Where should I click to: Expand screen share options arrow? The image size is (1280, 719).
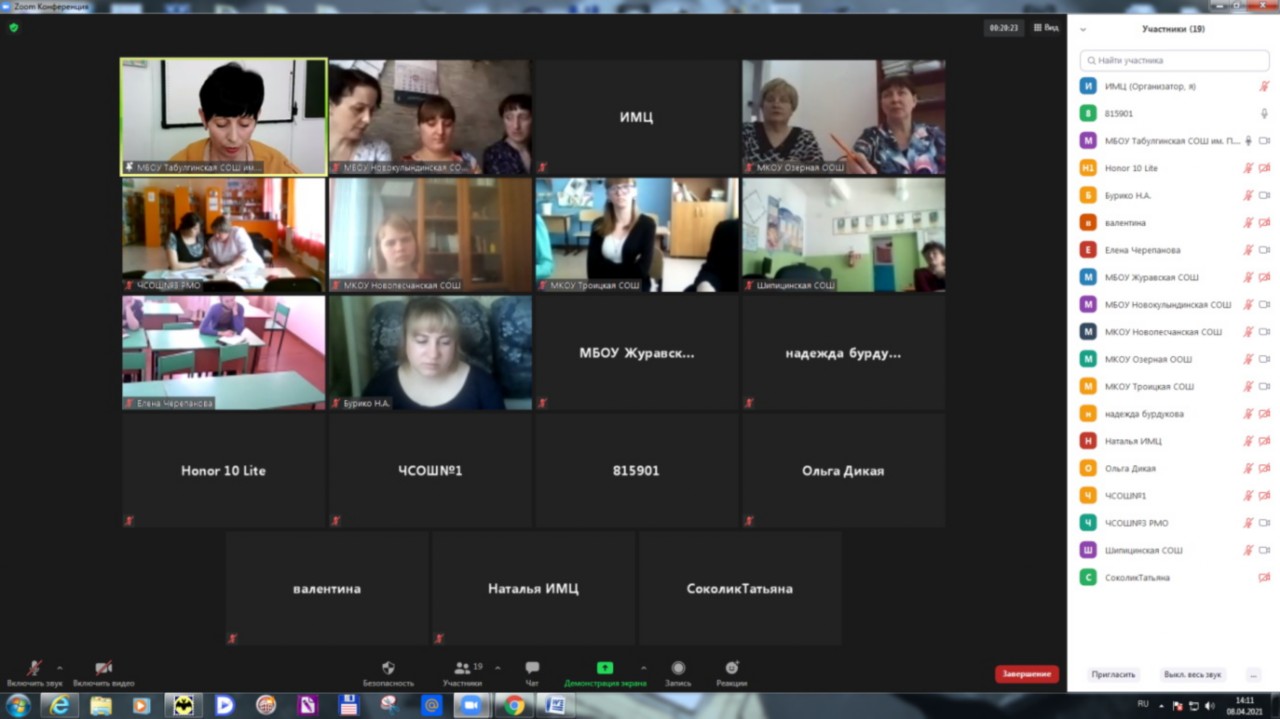coord(643,667)
